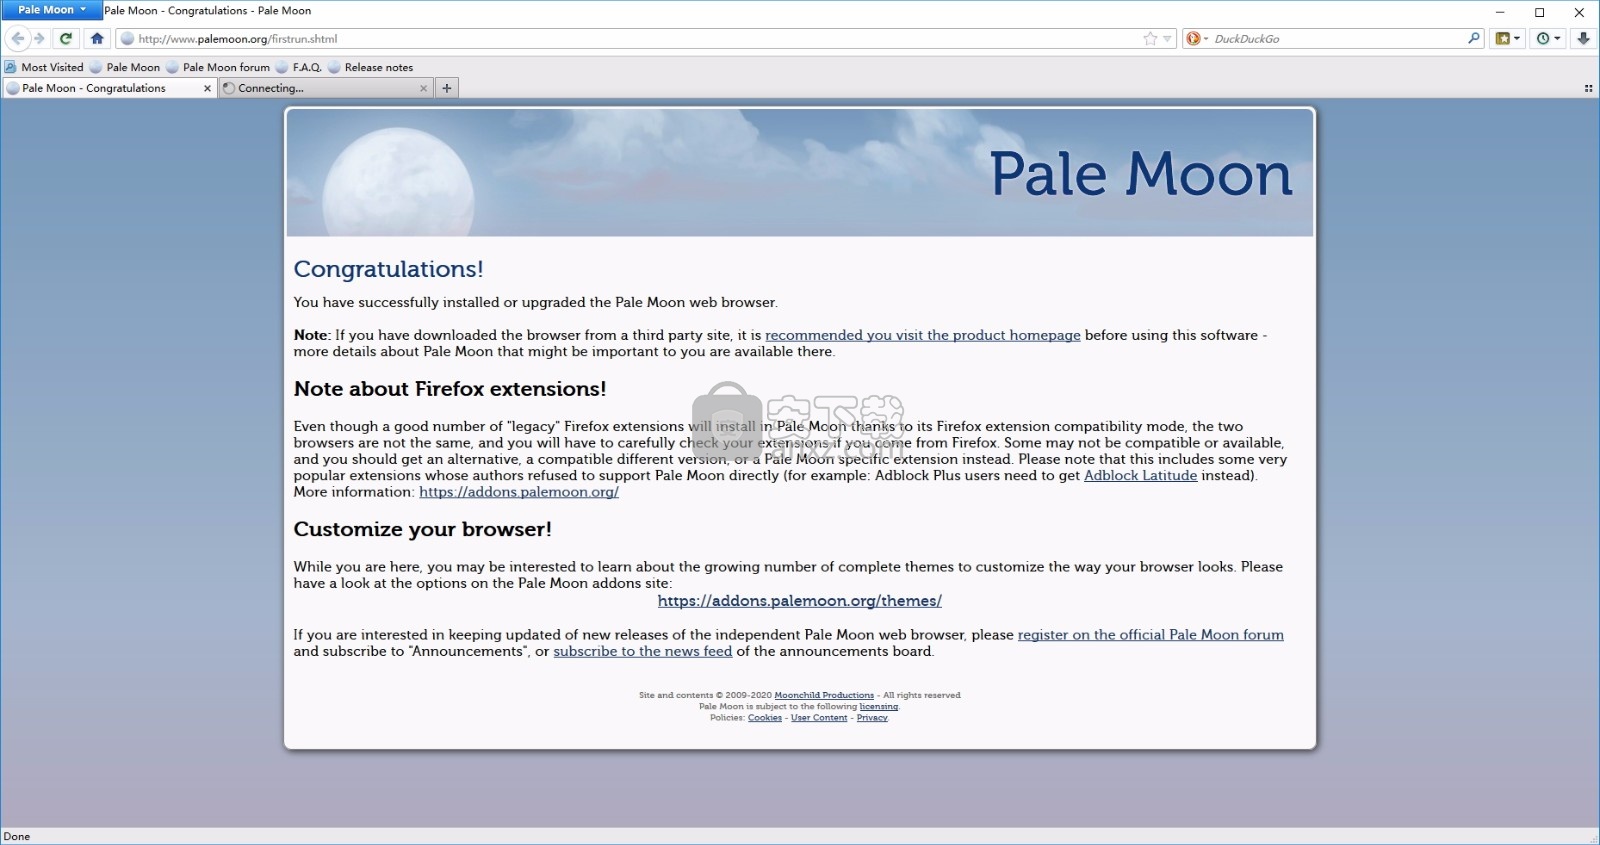
Task: Open the Release notes bookmark
Action: 371,67
